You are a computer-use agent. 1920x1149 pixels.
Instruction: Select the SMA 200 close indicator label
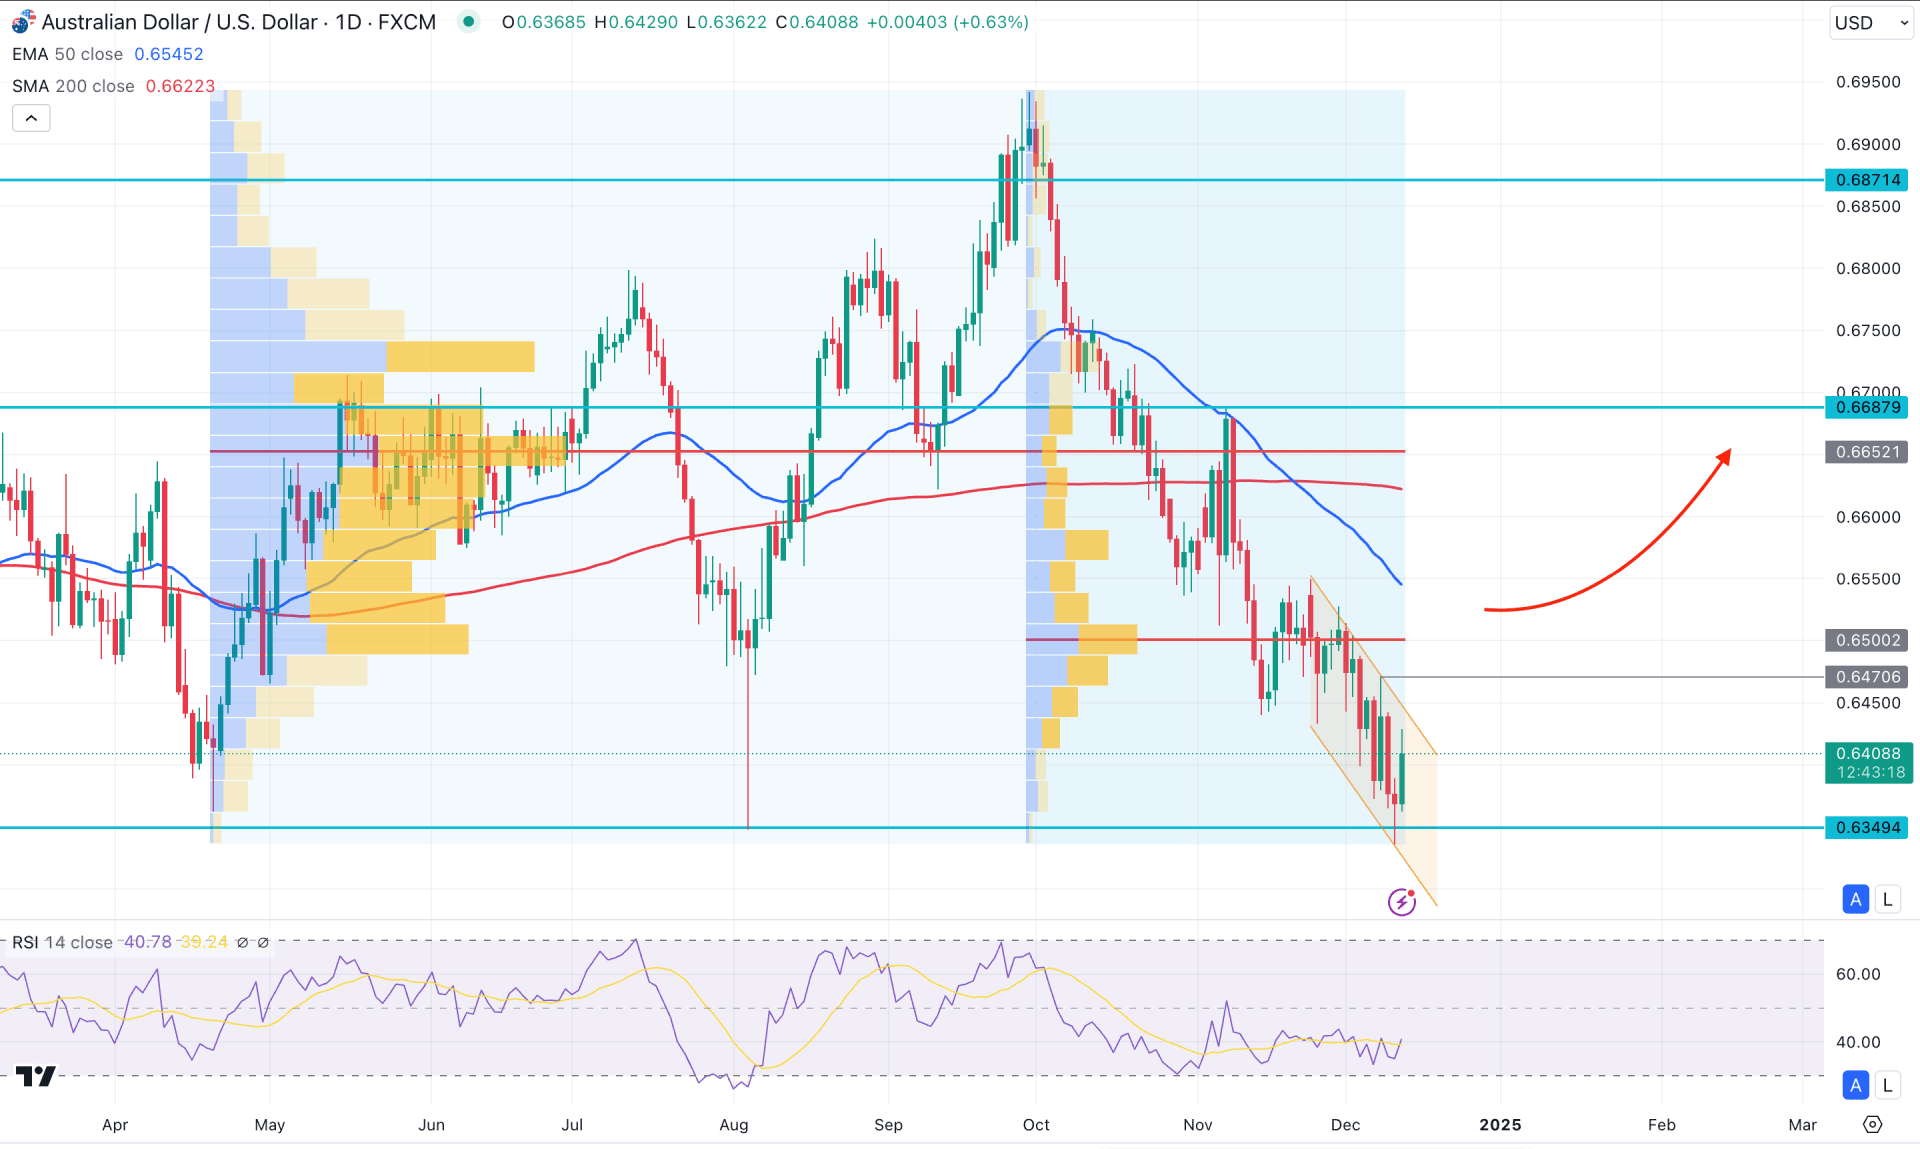point(73,86)
